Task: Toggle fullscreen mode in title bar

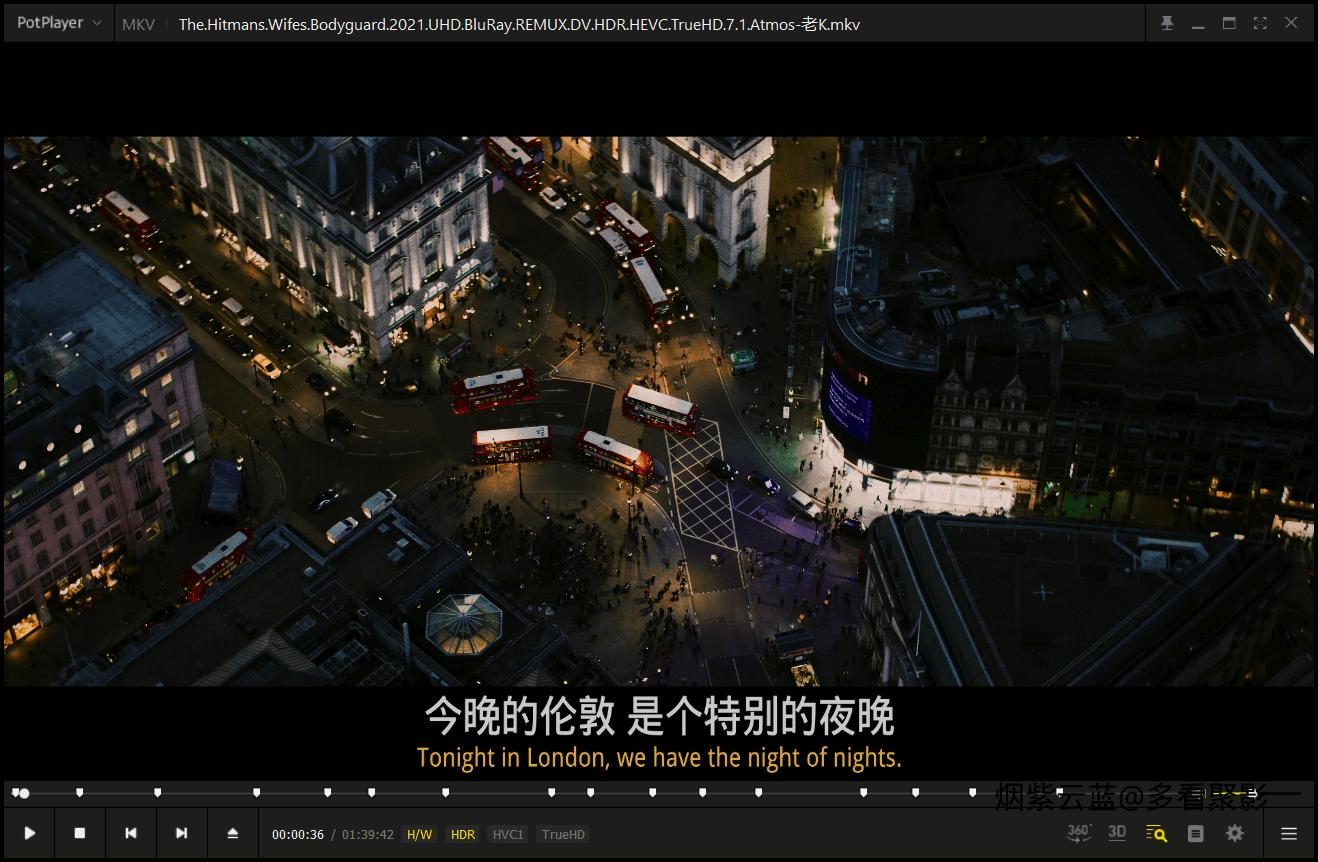Action: [1259, 22]
